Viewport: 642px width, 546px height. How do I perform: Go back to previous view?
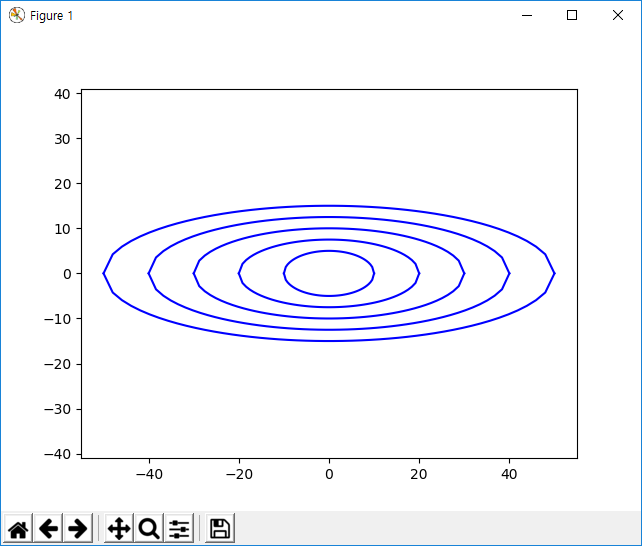pyautogui.click(x=48, y=528)
